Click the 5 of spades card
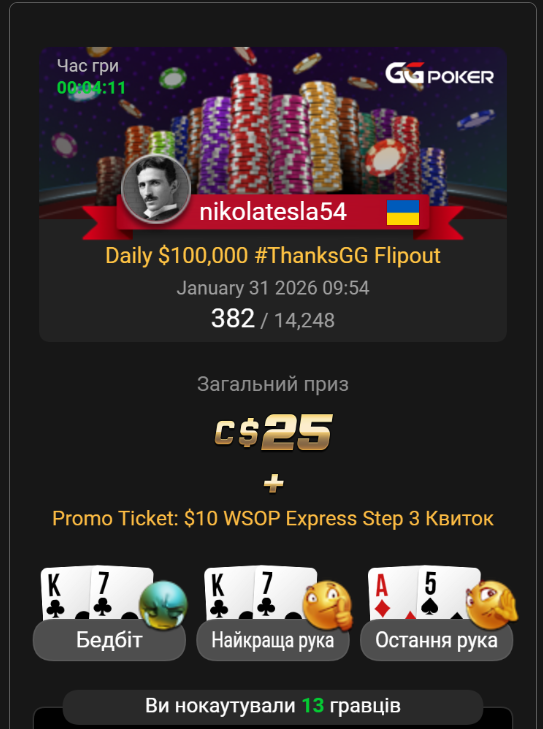 point(444,594)
